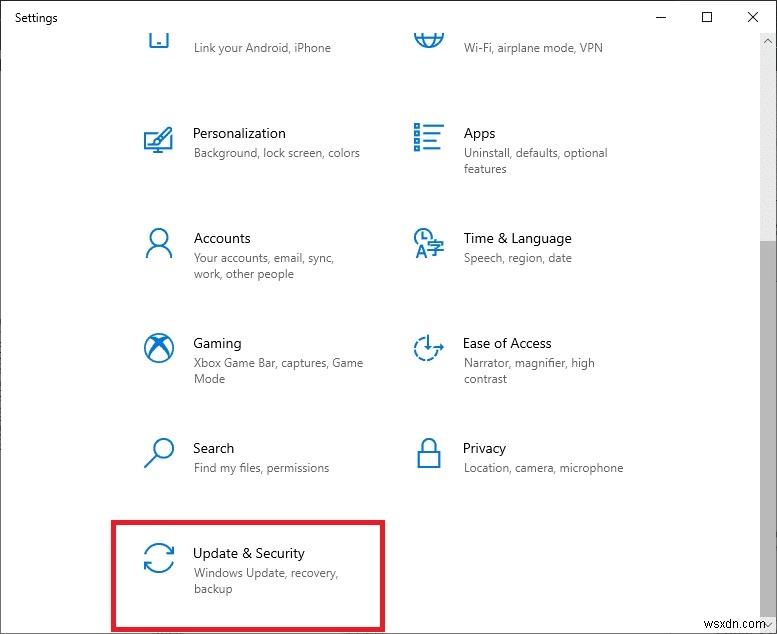Go to Update & Security label
Image resolution: width=777 pixels, height=634 pixels.
click(248, 553)
